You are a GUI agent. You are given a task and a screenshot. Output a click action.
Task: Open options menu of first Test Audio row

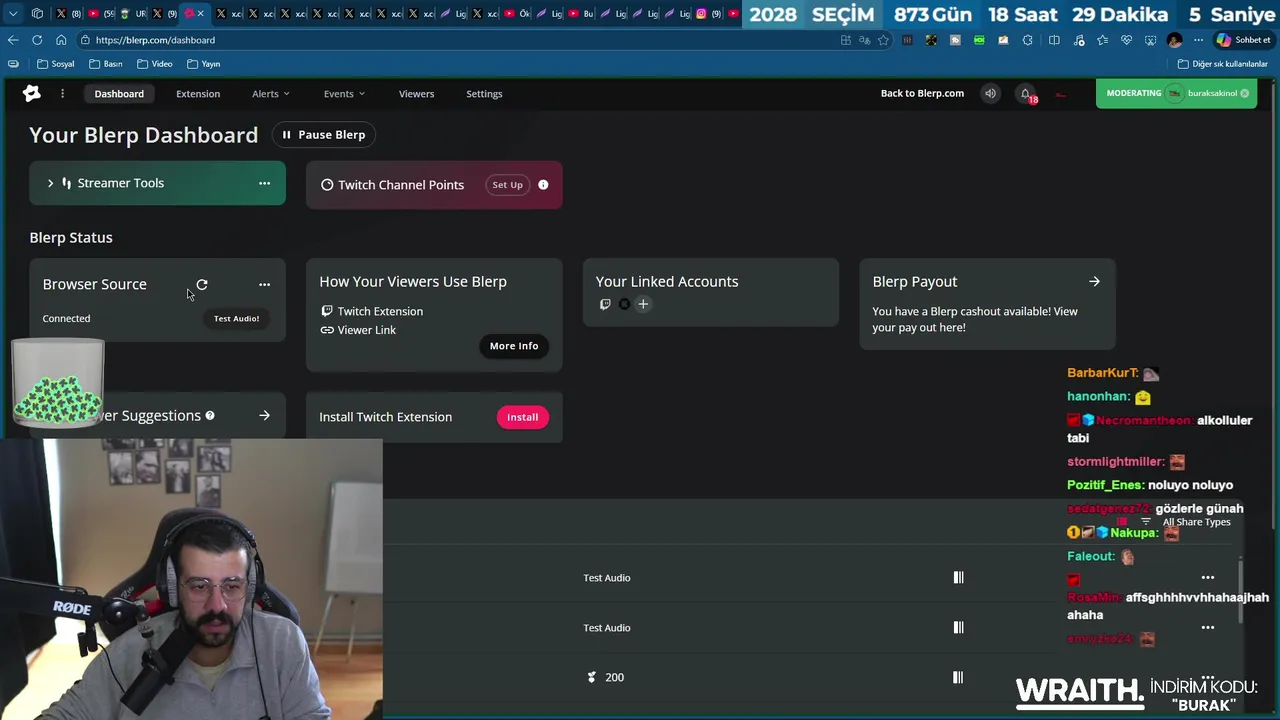(1208, 578)
